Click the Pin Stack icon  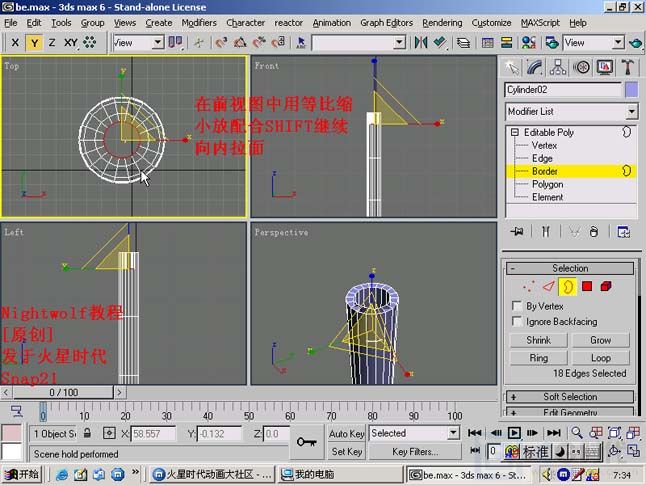pyautogui.click(x=517, y=232)
